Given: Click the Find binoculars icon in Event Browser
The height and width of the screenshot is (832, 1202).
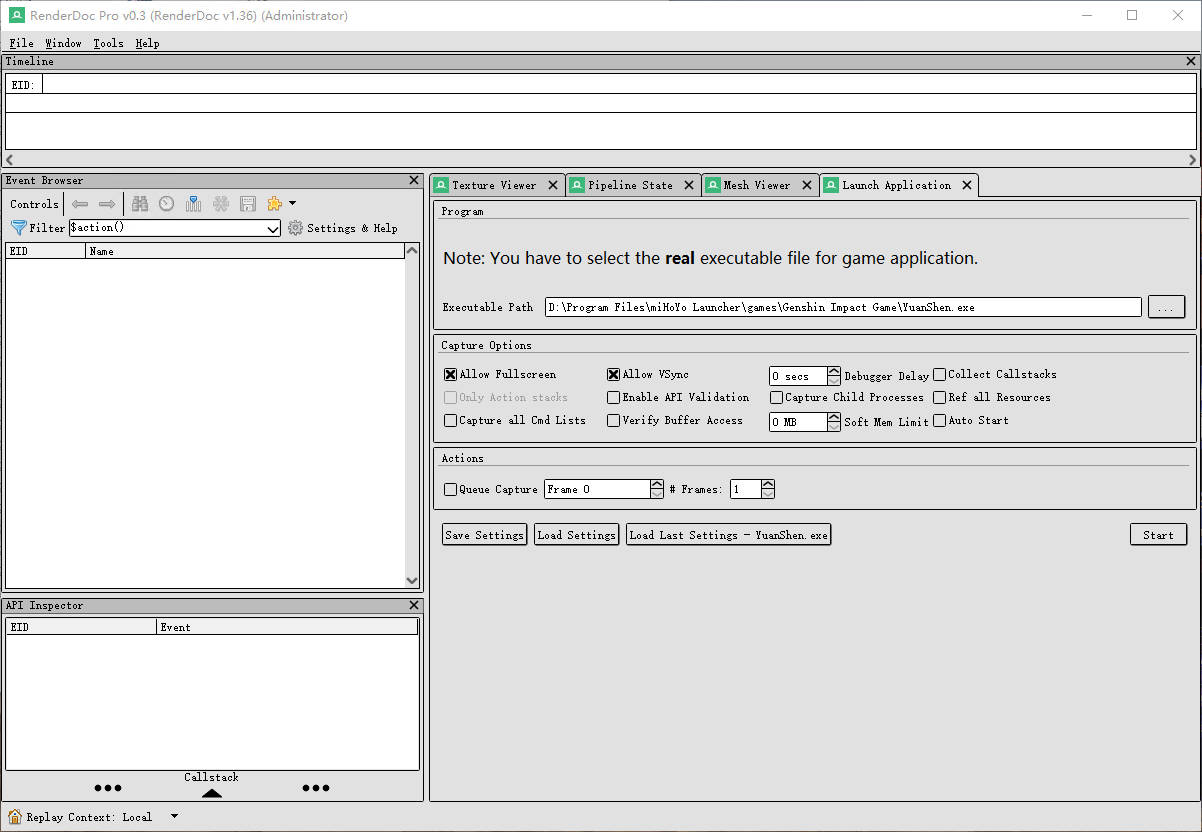Looking at the screenshot, I should coord(140,204).
